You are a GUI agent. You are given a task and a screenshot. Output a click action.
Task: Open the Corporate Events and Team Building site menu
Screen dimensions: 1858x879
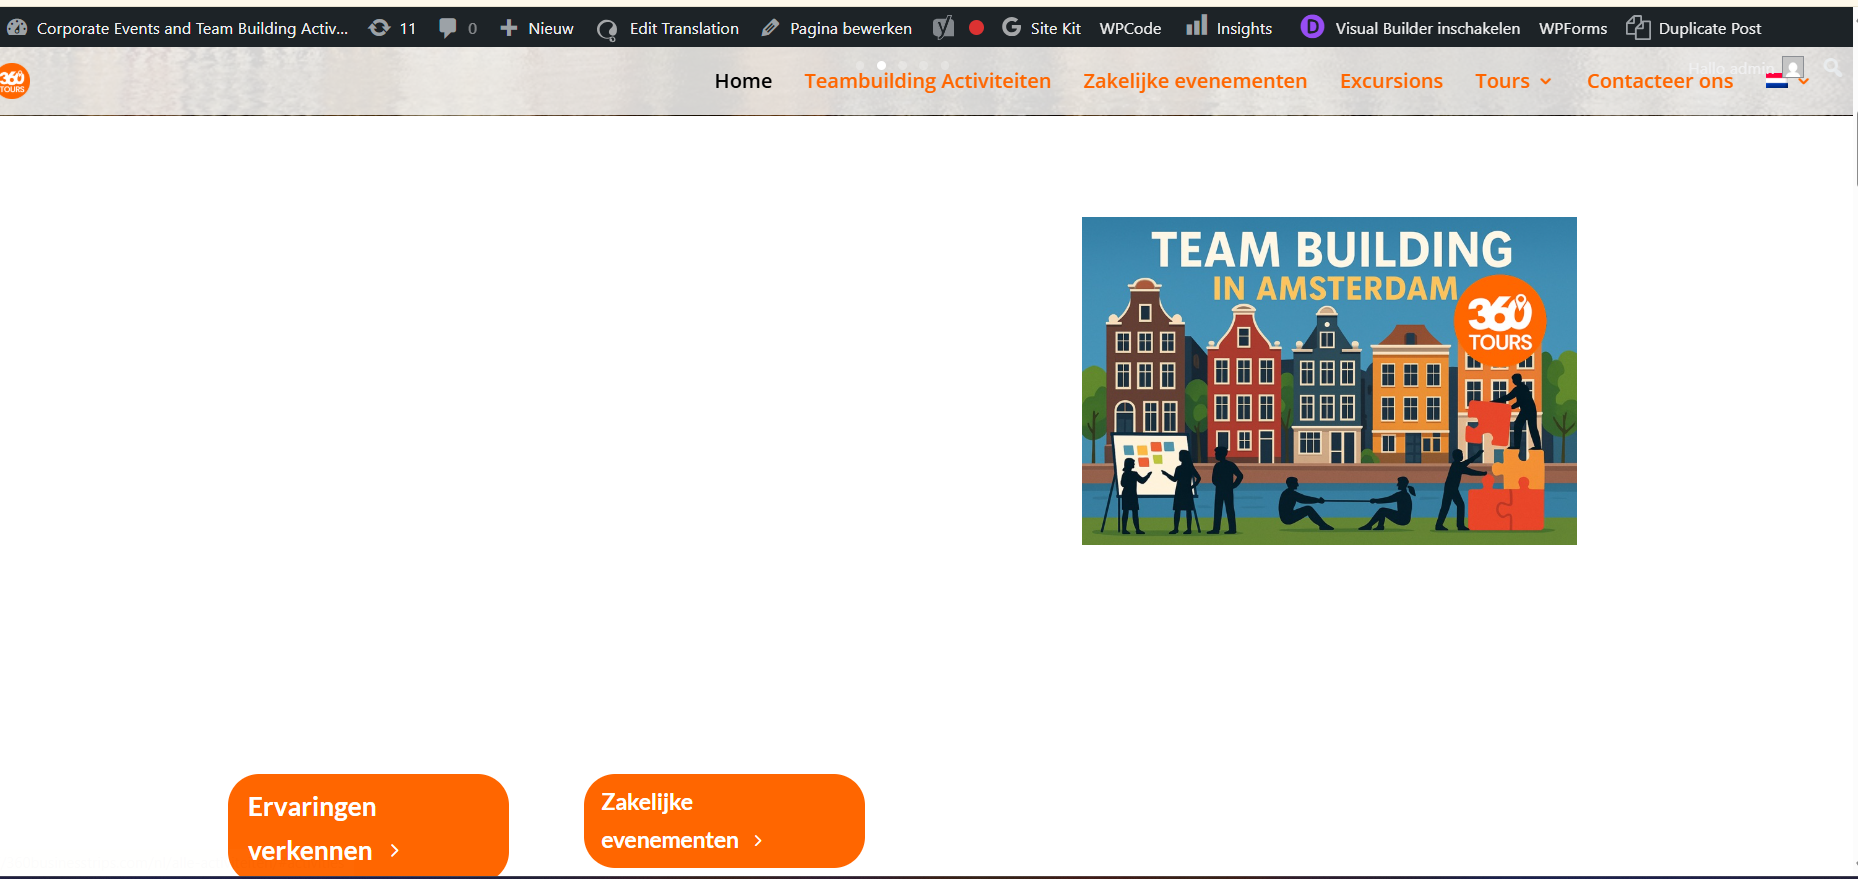192,28
